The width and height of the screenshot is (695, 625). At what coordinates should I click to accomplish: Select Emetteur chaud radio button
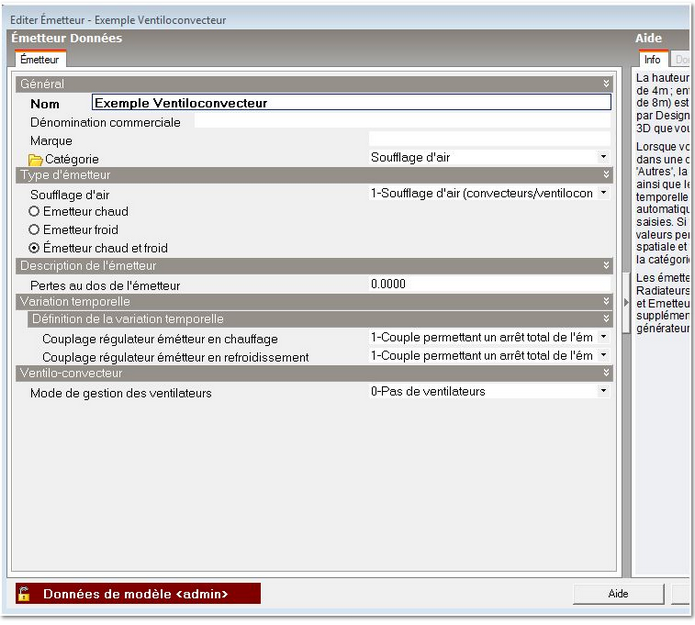(35, 212)
